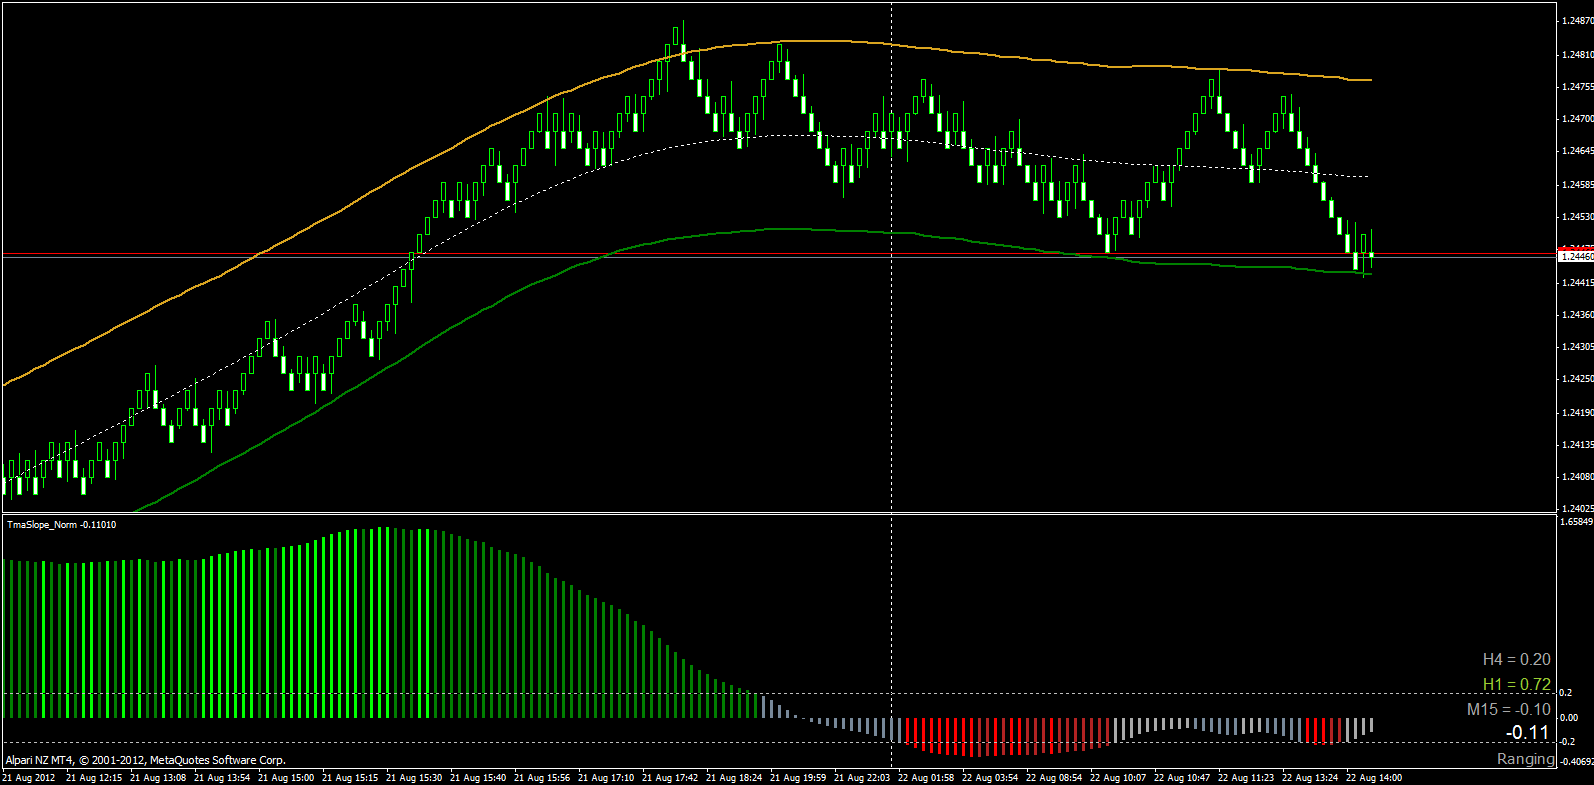Click the 21 Aug 17:42 time label

pos(670,777)
